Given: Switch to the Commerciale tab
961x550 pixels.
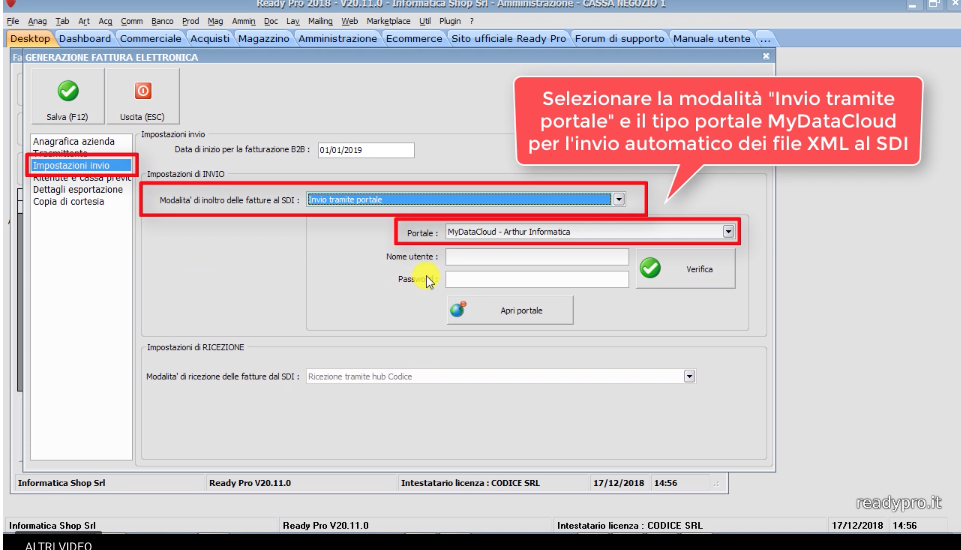Looking at the screenshot, I should [151, 38].
